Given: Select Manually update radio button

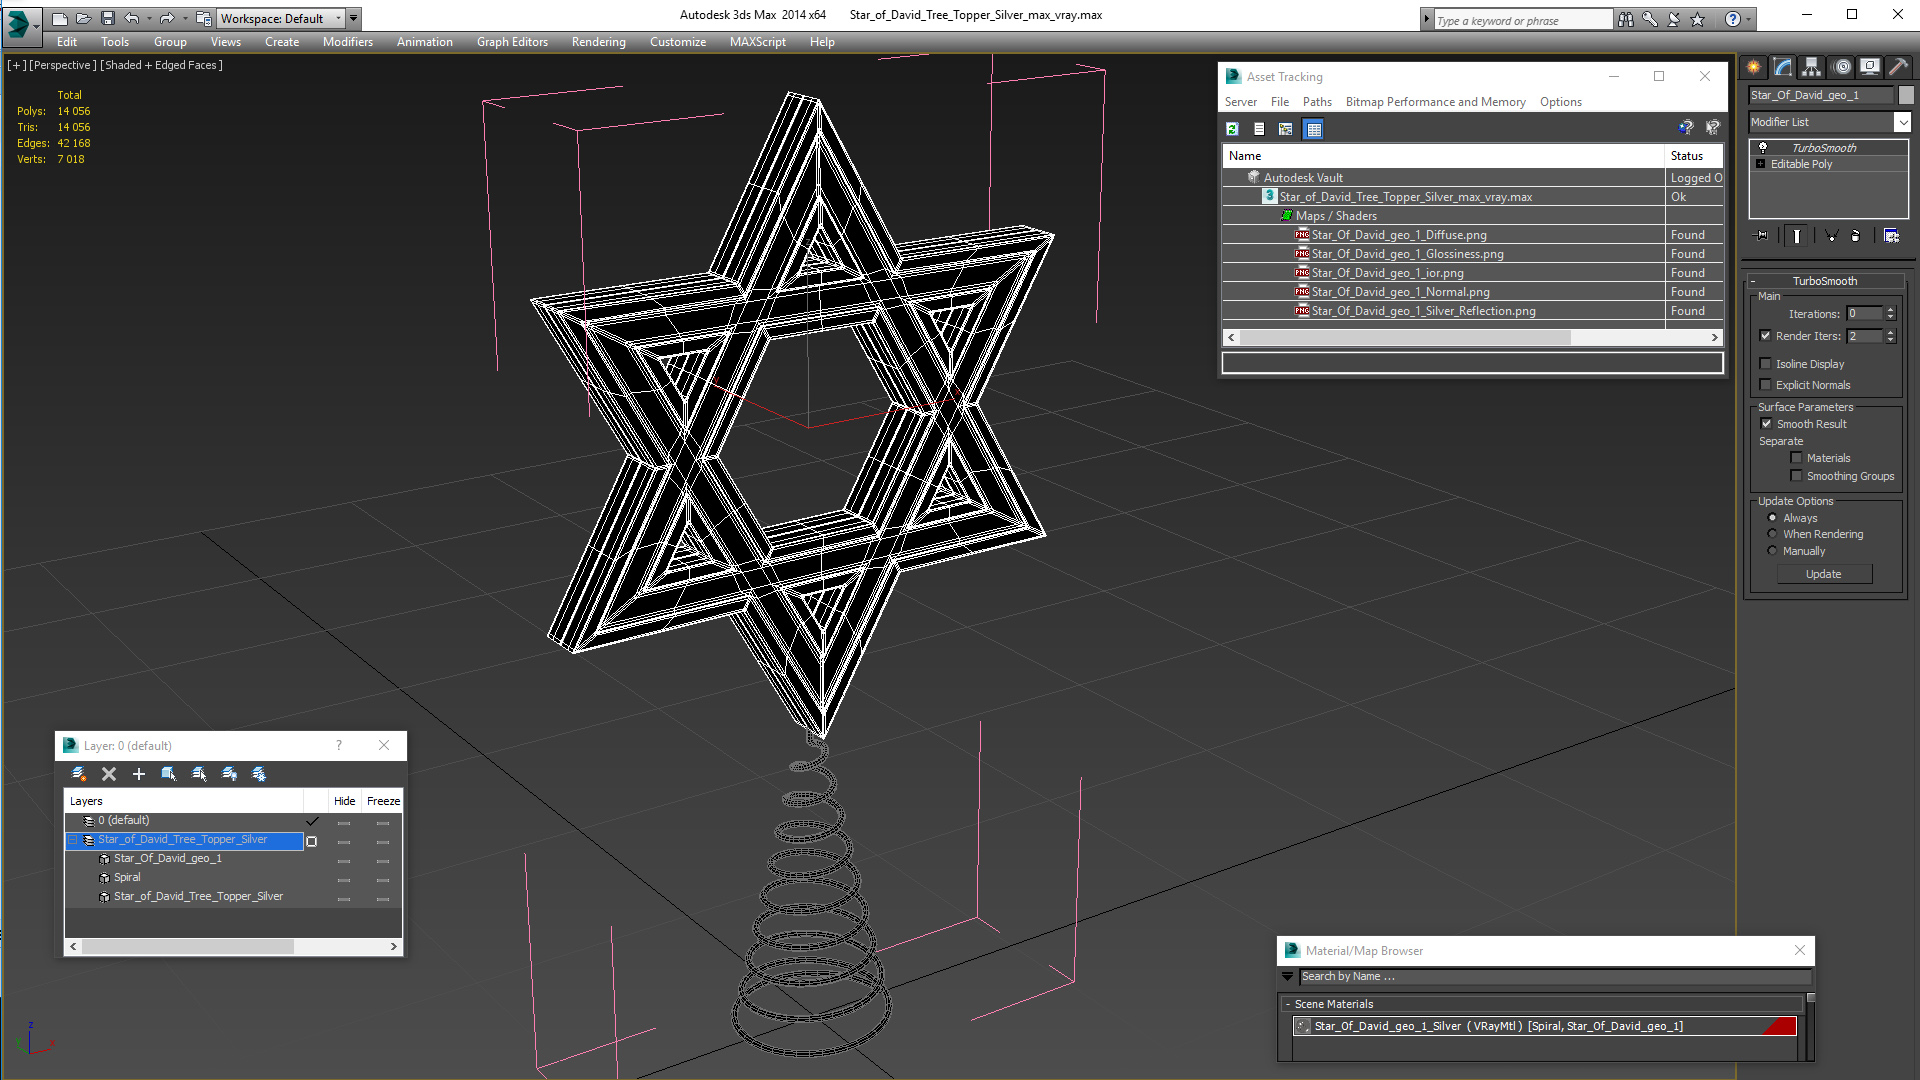Looking at the screenshot, I should point(1772,551).
